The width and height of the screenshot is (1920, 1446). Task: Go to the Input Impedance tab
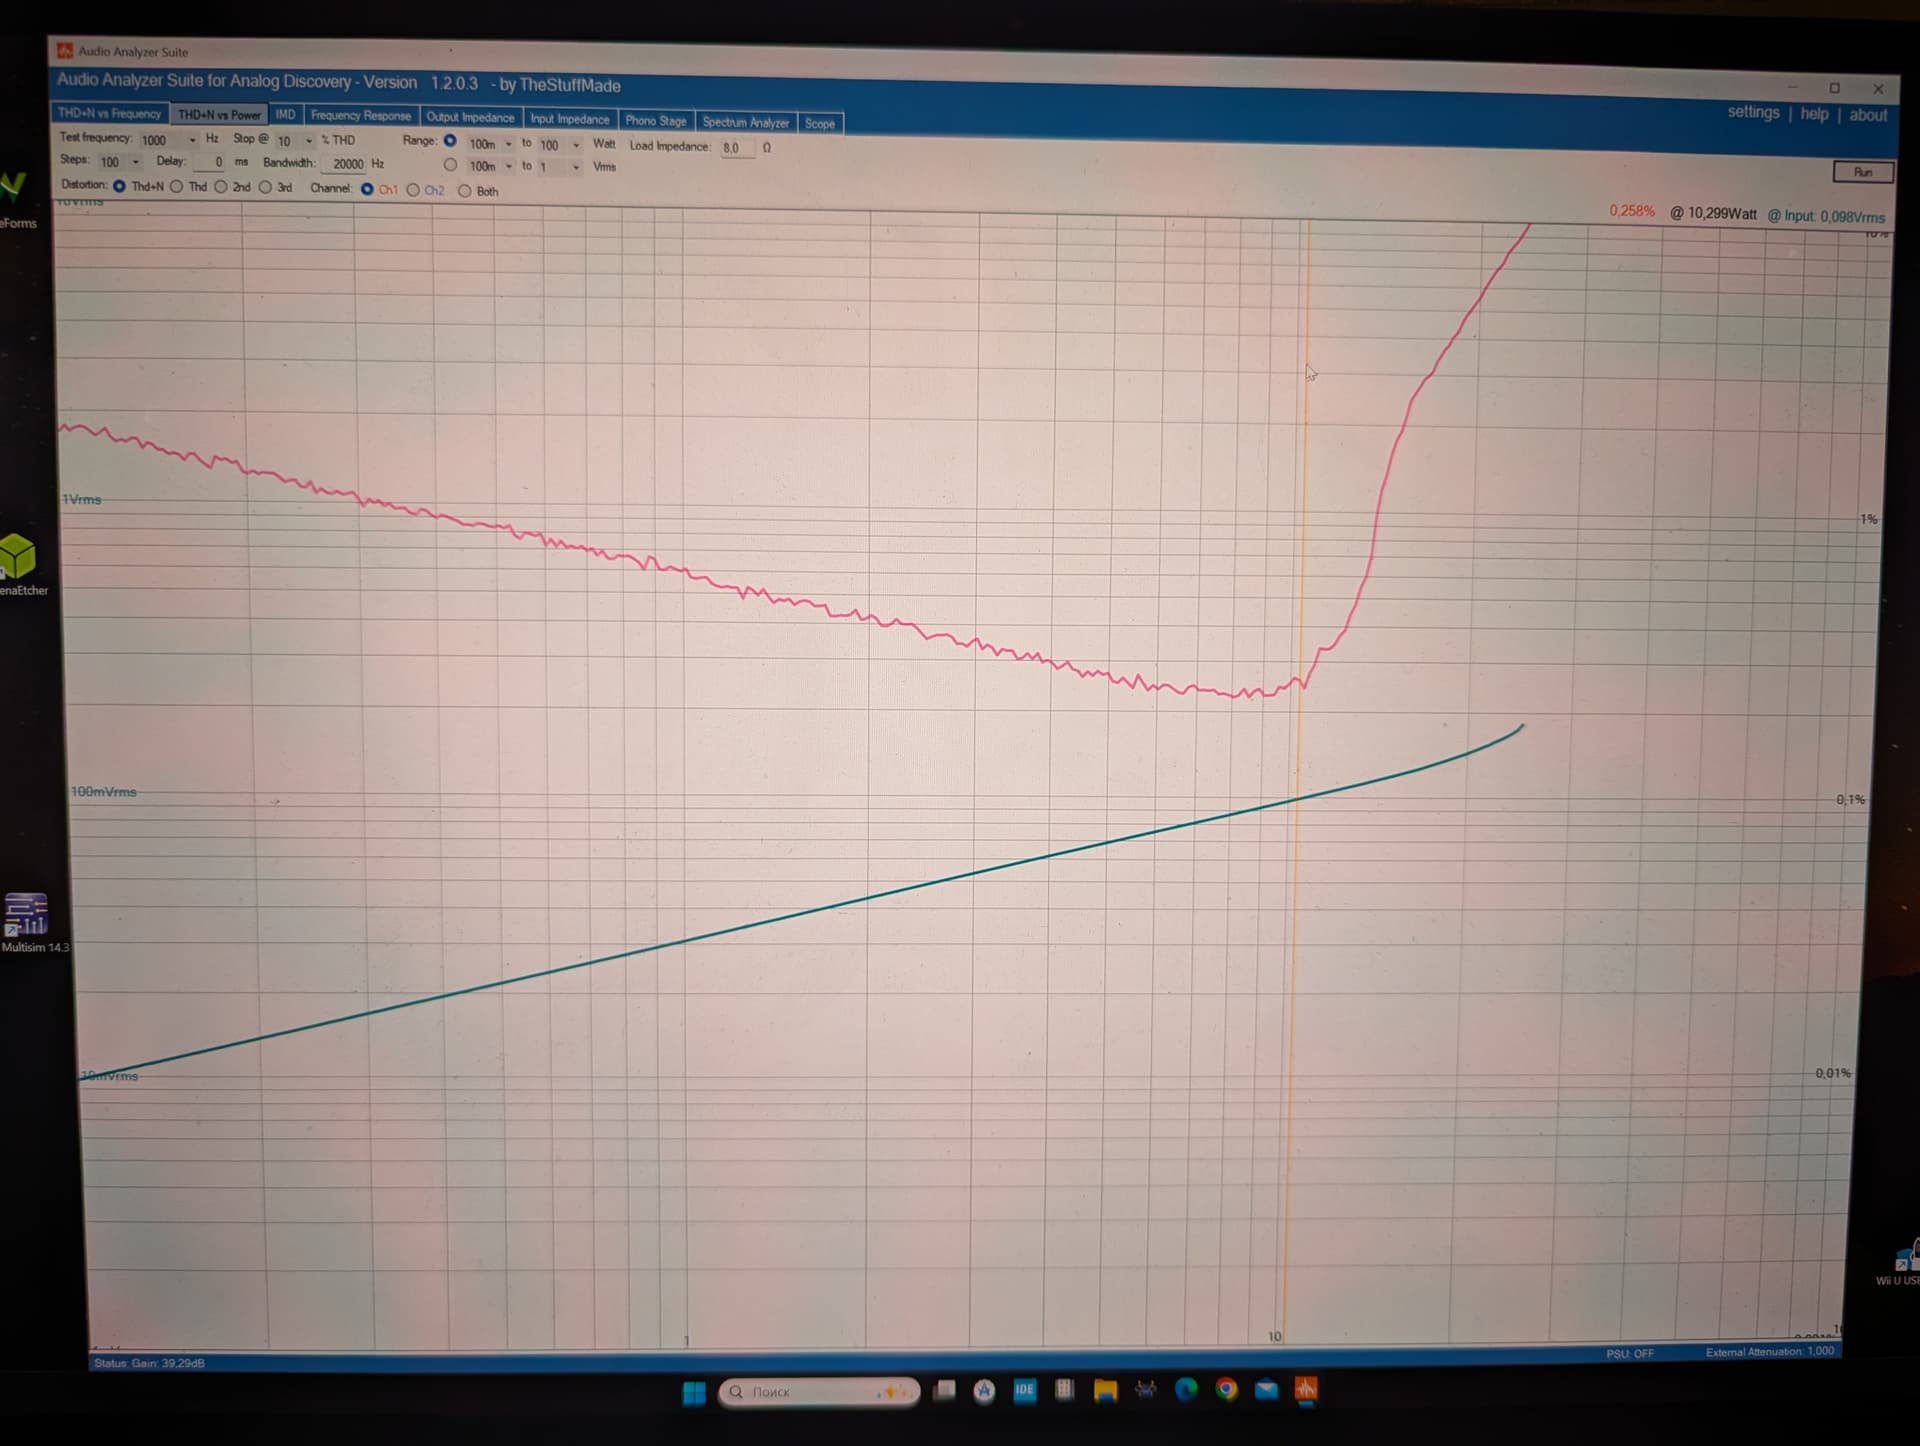[570, 119]
